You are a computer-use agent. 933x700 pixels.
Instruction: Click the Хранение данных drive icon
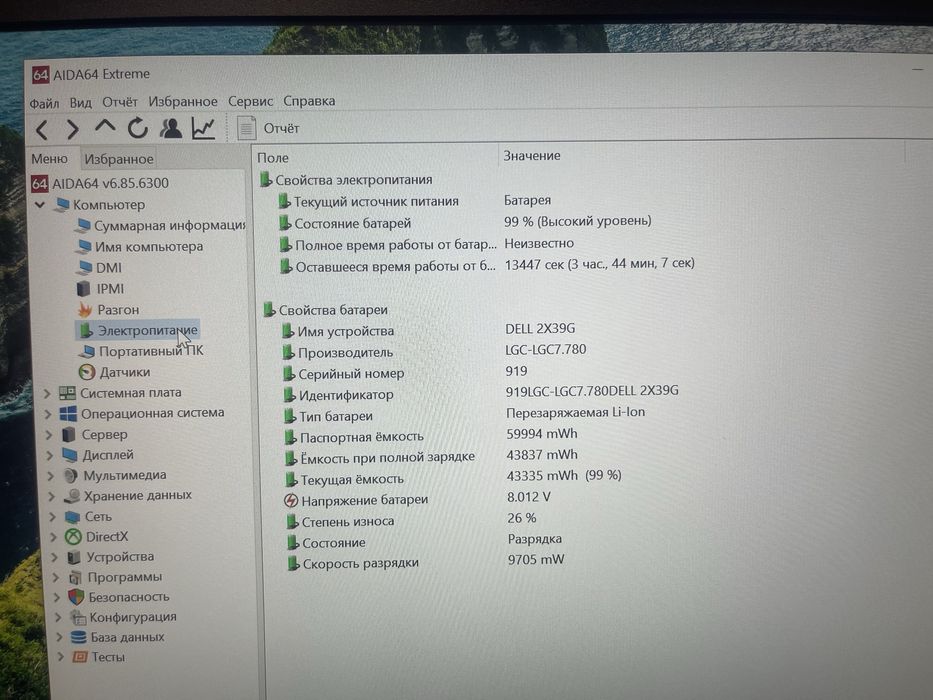(x=72, y=496)
